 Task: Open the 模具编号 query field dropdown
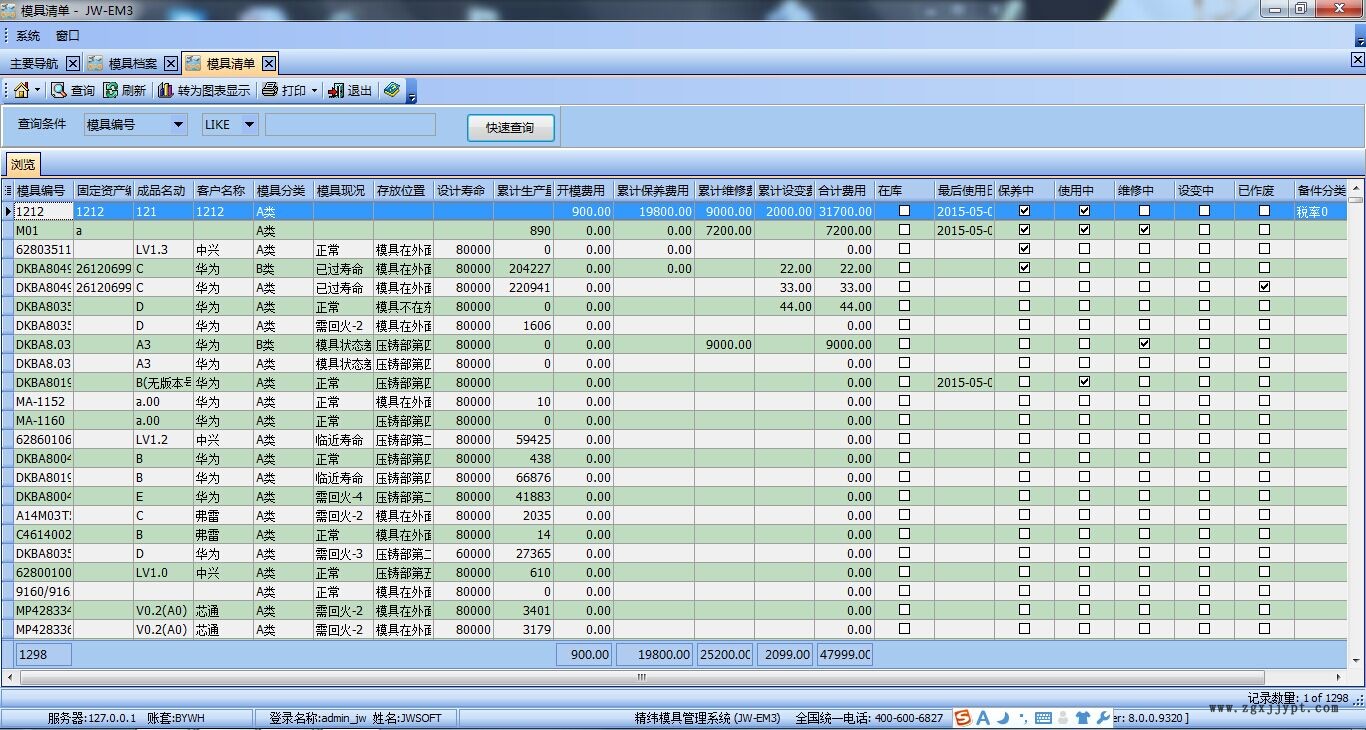point(180,123)
